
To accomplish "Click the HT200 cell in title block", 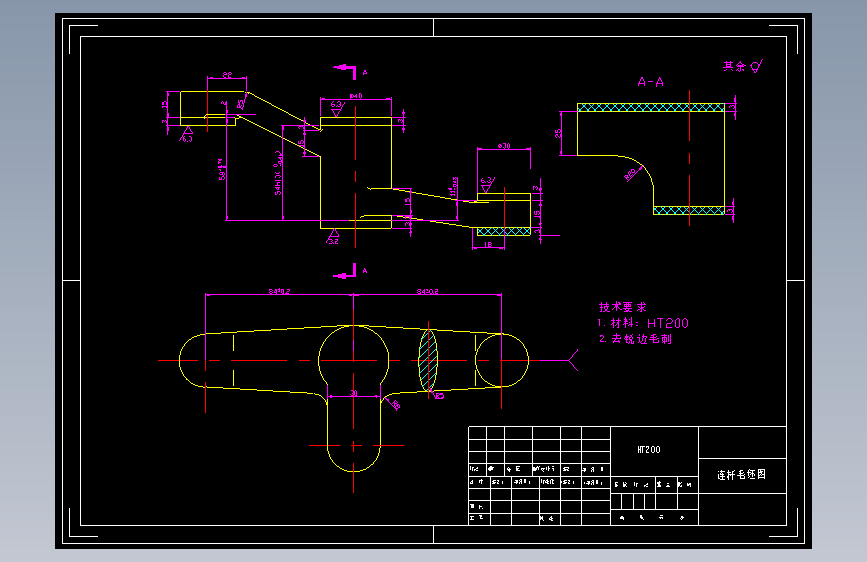I will pyautogui.click(x=649, y=450).
